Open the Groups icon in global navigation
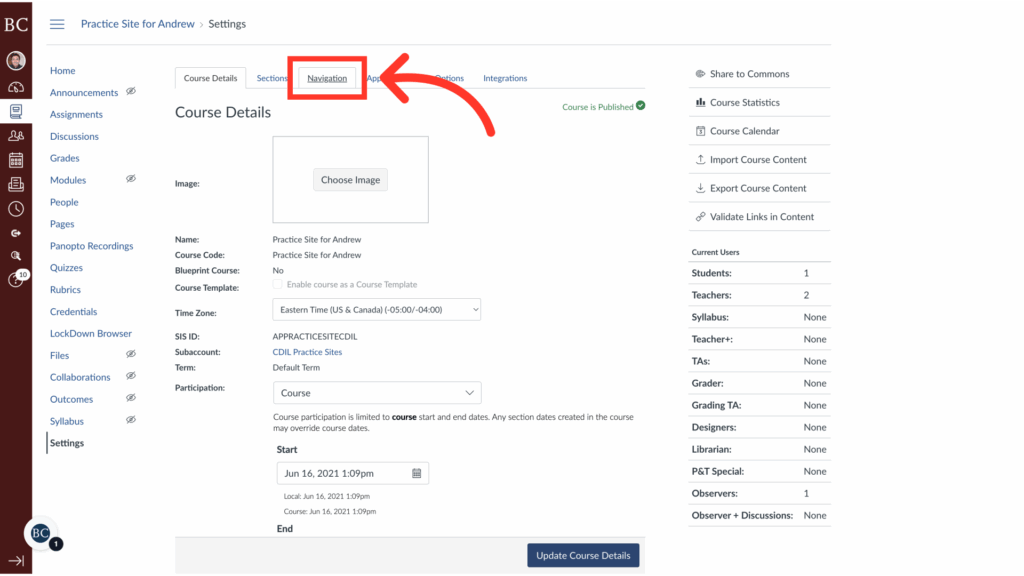This screenshot has width=1024, height=576. (x=15, y=135)
